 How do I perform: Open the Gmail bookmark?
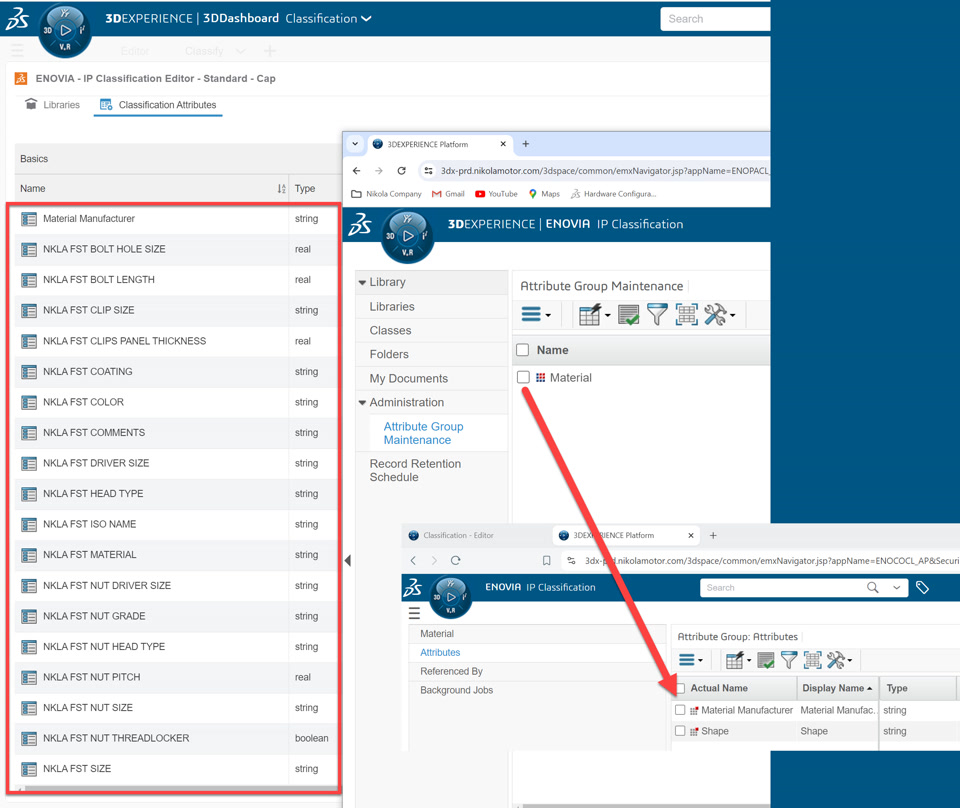coord(448,194)
